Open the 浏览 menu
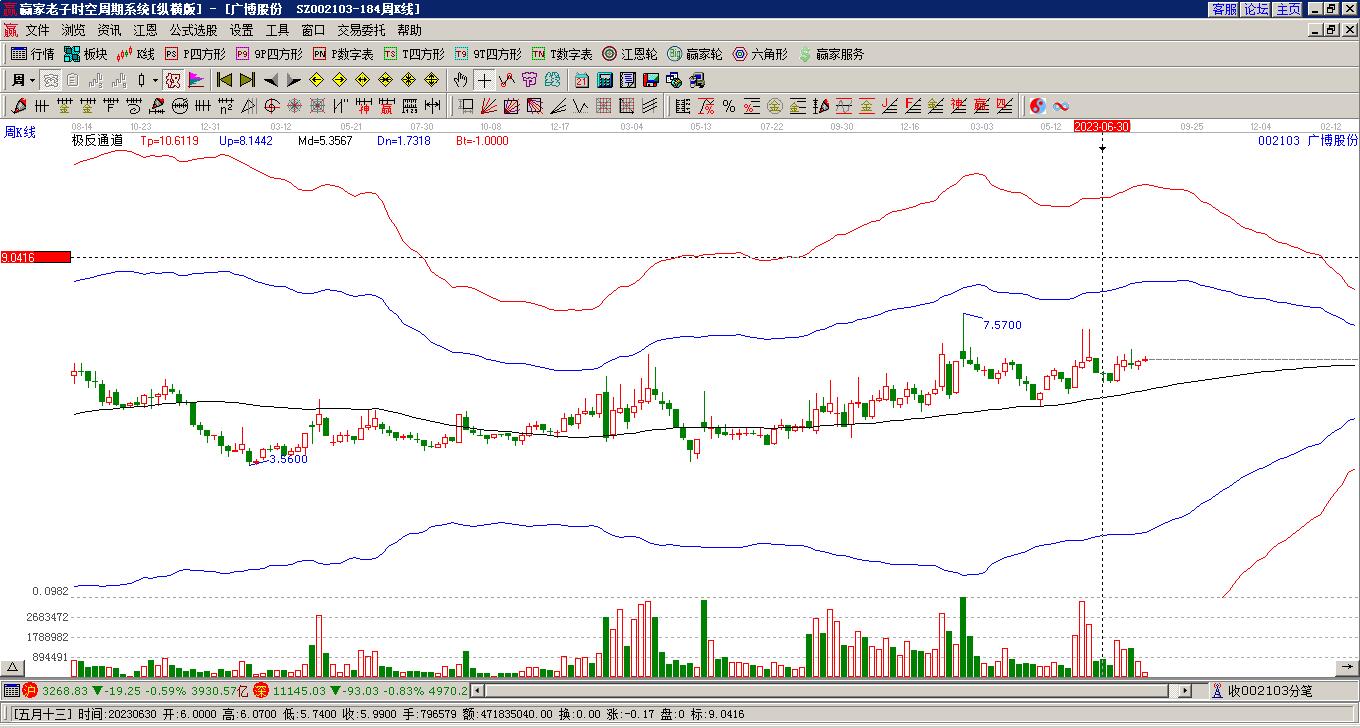 point(73,31)
